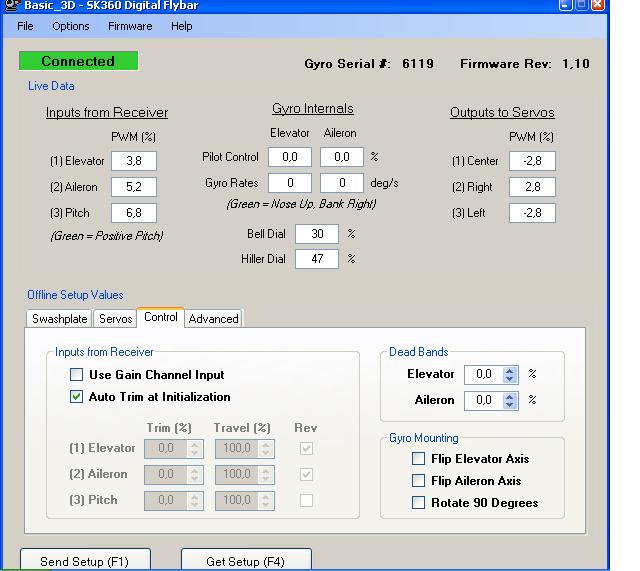Screen dimensions: 640x571
Task: Click the Elevator Travel stepper arrows
Action: (266, 449)
